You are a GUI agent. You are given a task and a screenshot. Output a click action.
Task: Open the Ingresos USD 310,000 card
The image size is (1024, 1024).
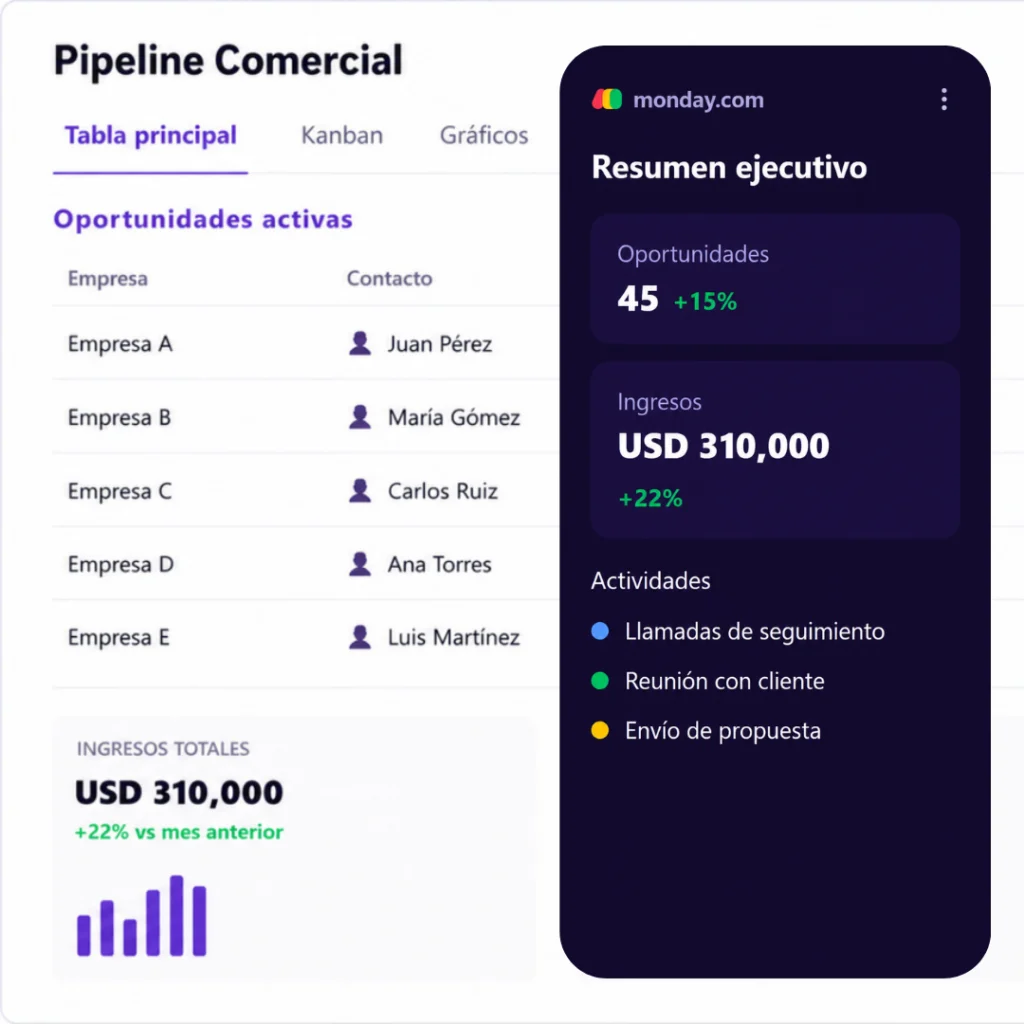click(x=775, y=450)
